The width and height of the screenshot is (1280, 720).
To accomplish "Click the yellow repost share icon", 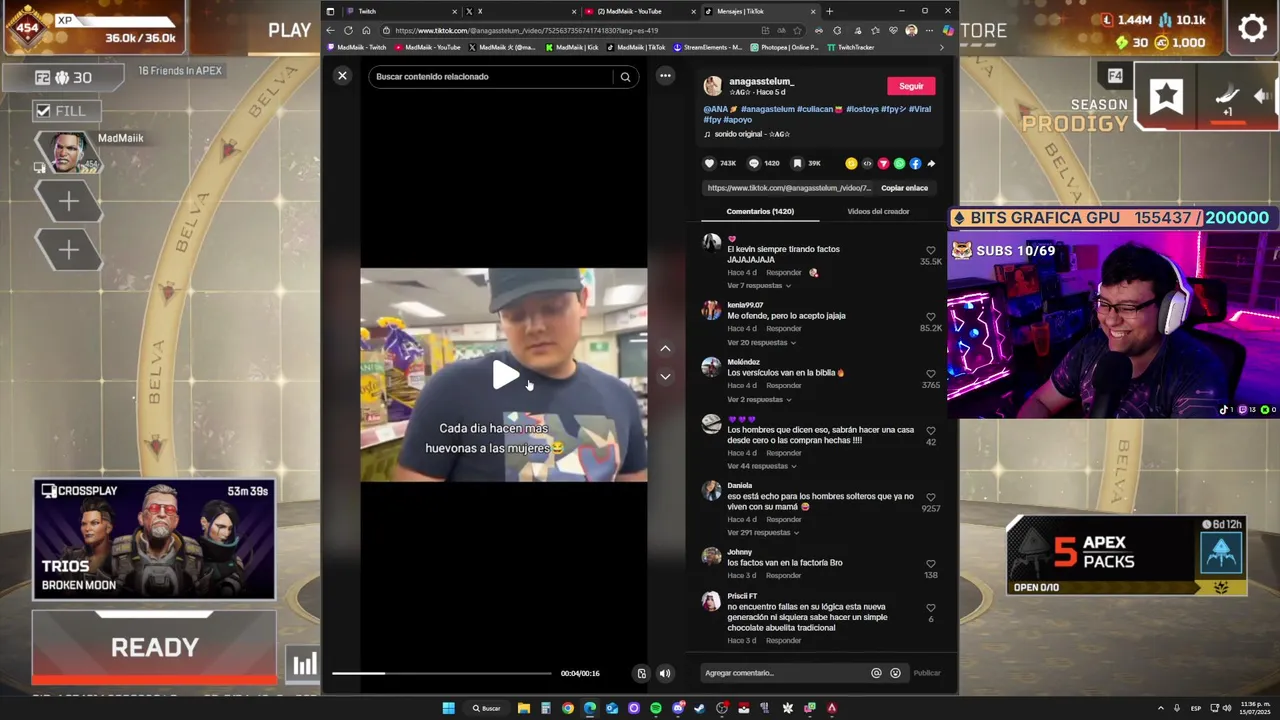I will pos(851,163).
